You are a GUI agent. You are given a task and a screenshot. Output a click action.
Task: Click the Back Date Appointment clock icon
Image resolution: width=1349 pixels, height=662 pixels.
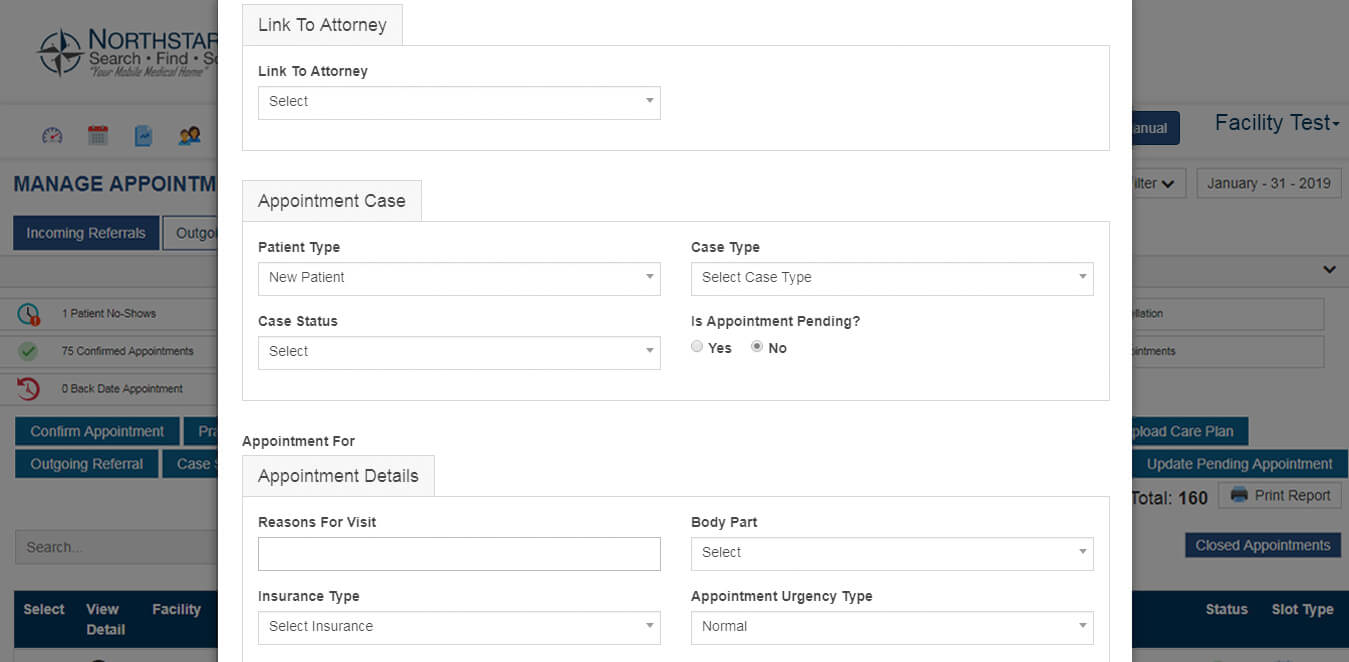[x=28, y=388]
